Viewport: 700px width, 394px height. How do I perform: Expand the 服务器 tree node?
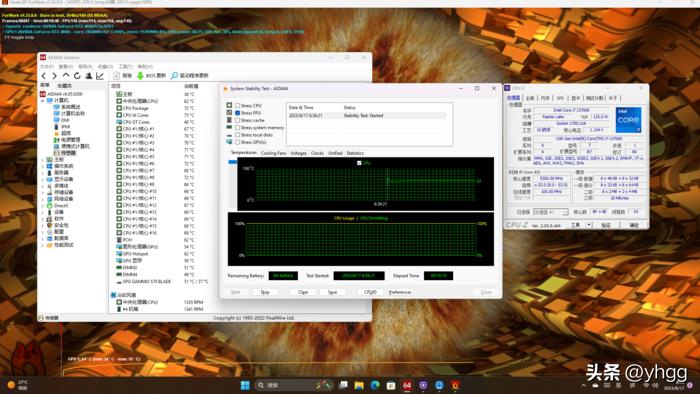pyautogui.click(x=43, y=173)
